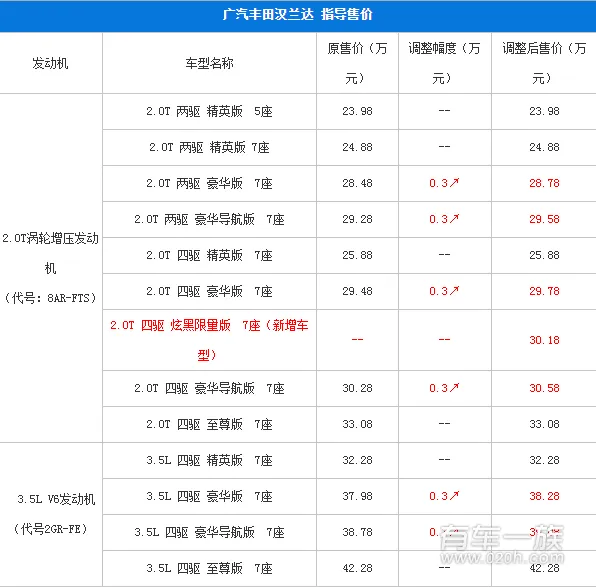This screenshot has width=596, height=587.
Task: Select the 发动机 column header
Action: 50,63
